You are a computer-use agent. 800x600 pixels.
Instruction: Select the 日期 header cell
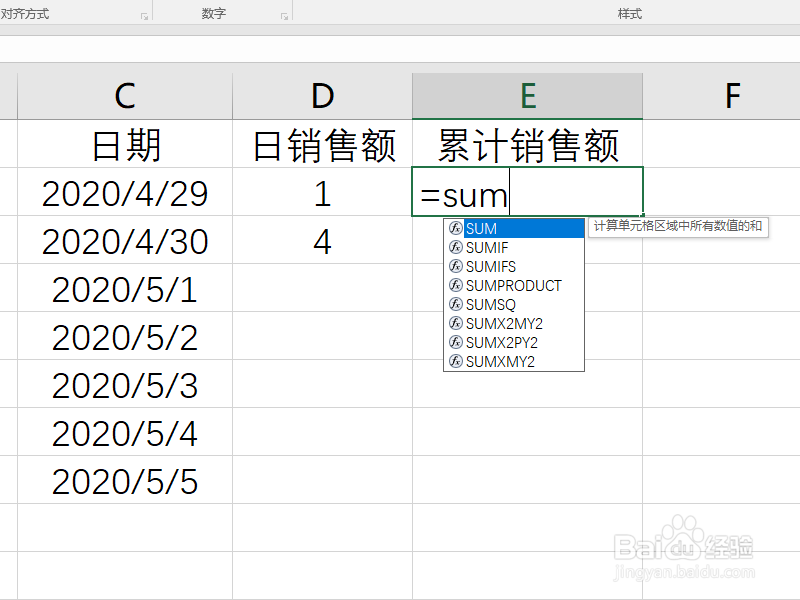(125, 144)
